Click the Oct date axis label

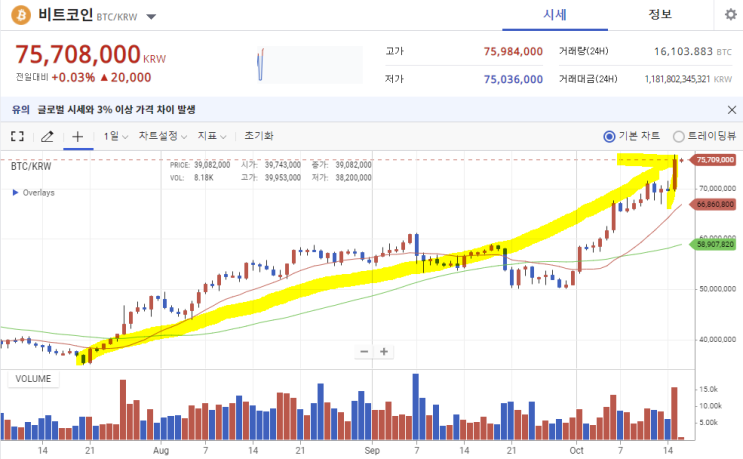[x=576, y=450]
